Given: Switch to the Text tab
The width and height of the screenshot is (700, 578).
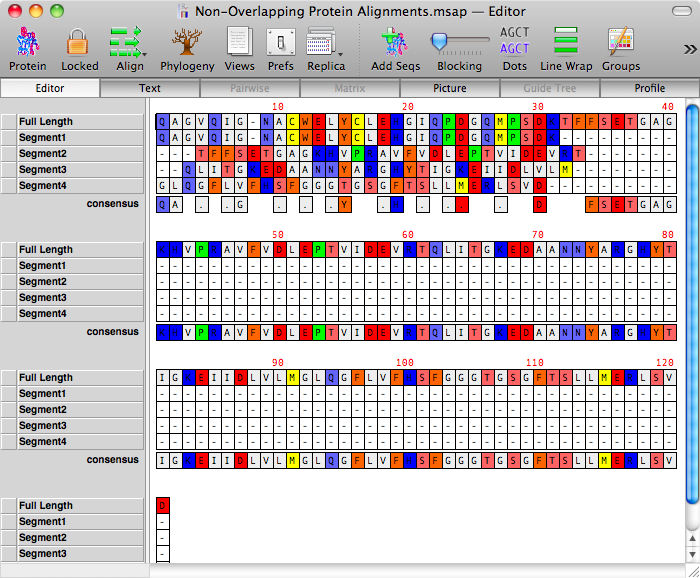Looking at the screenshot, I should [150, 88].
